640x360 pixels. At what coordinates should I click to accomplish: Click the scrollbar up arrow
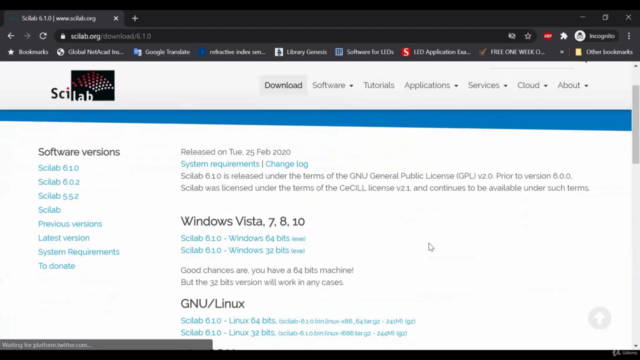[x=636, y=66]
